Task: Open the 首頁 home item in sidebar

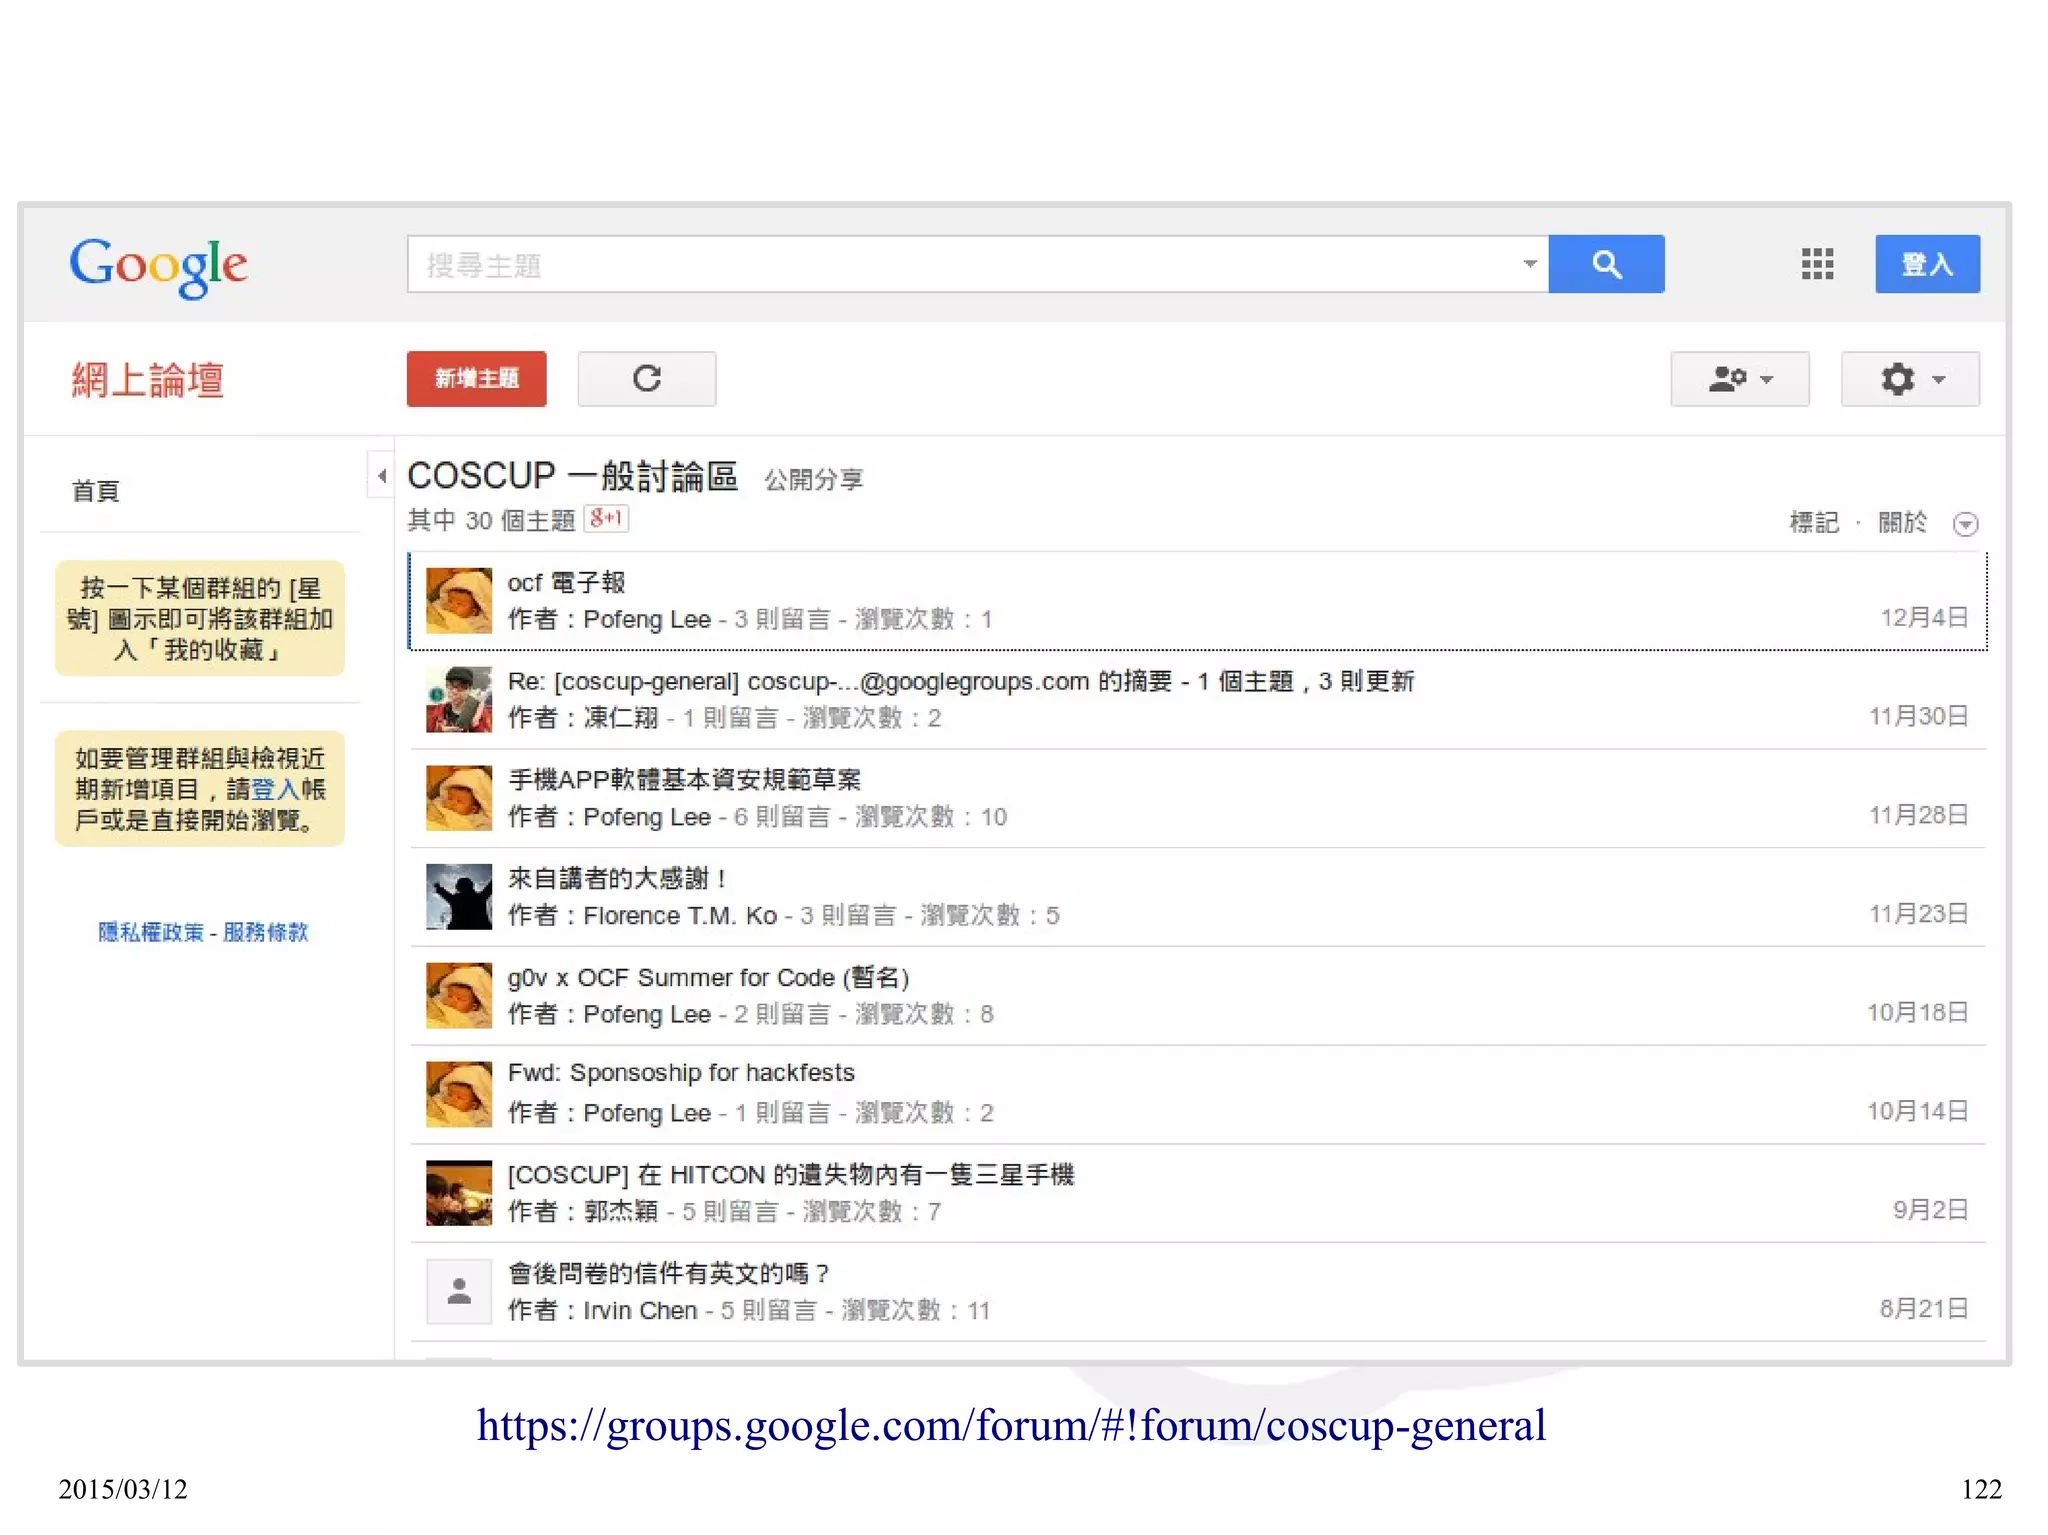Action: (96, 491)
